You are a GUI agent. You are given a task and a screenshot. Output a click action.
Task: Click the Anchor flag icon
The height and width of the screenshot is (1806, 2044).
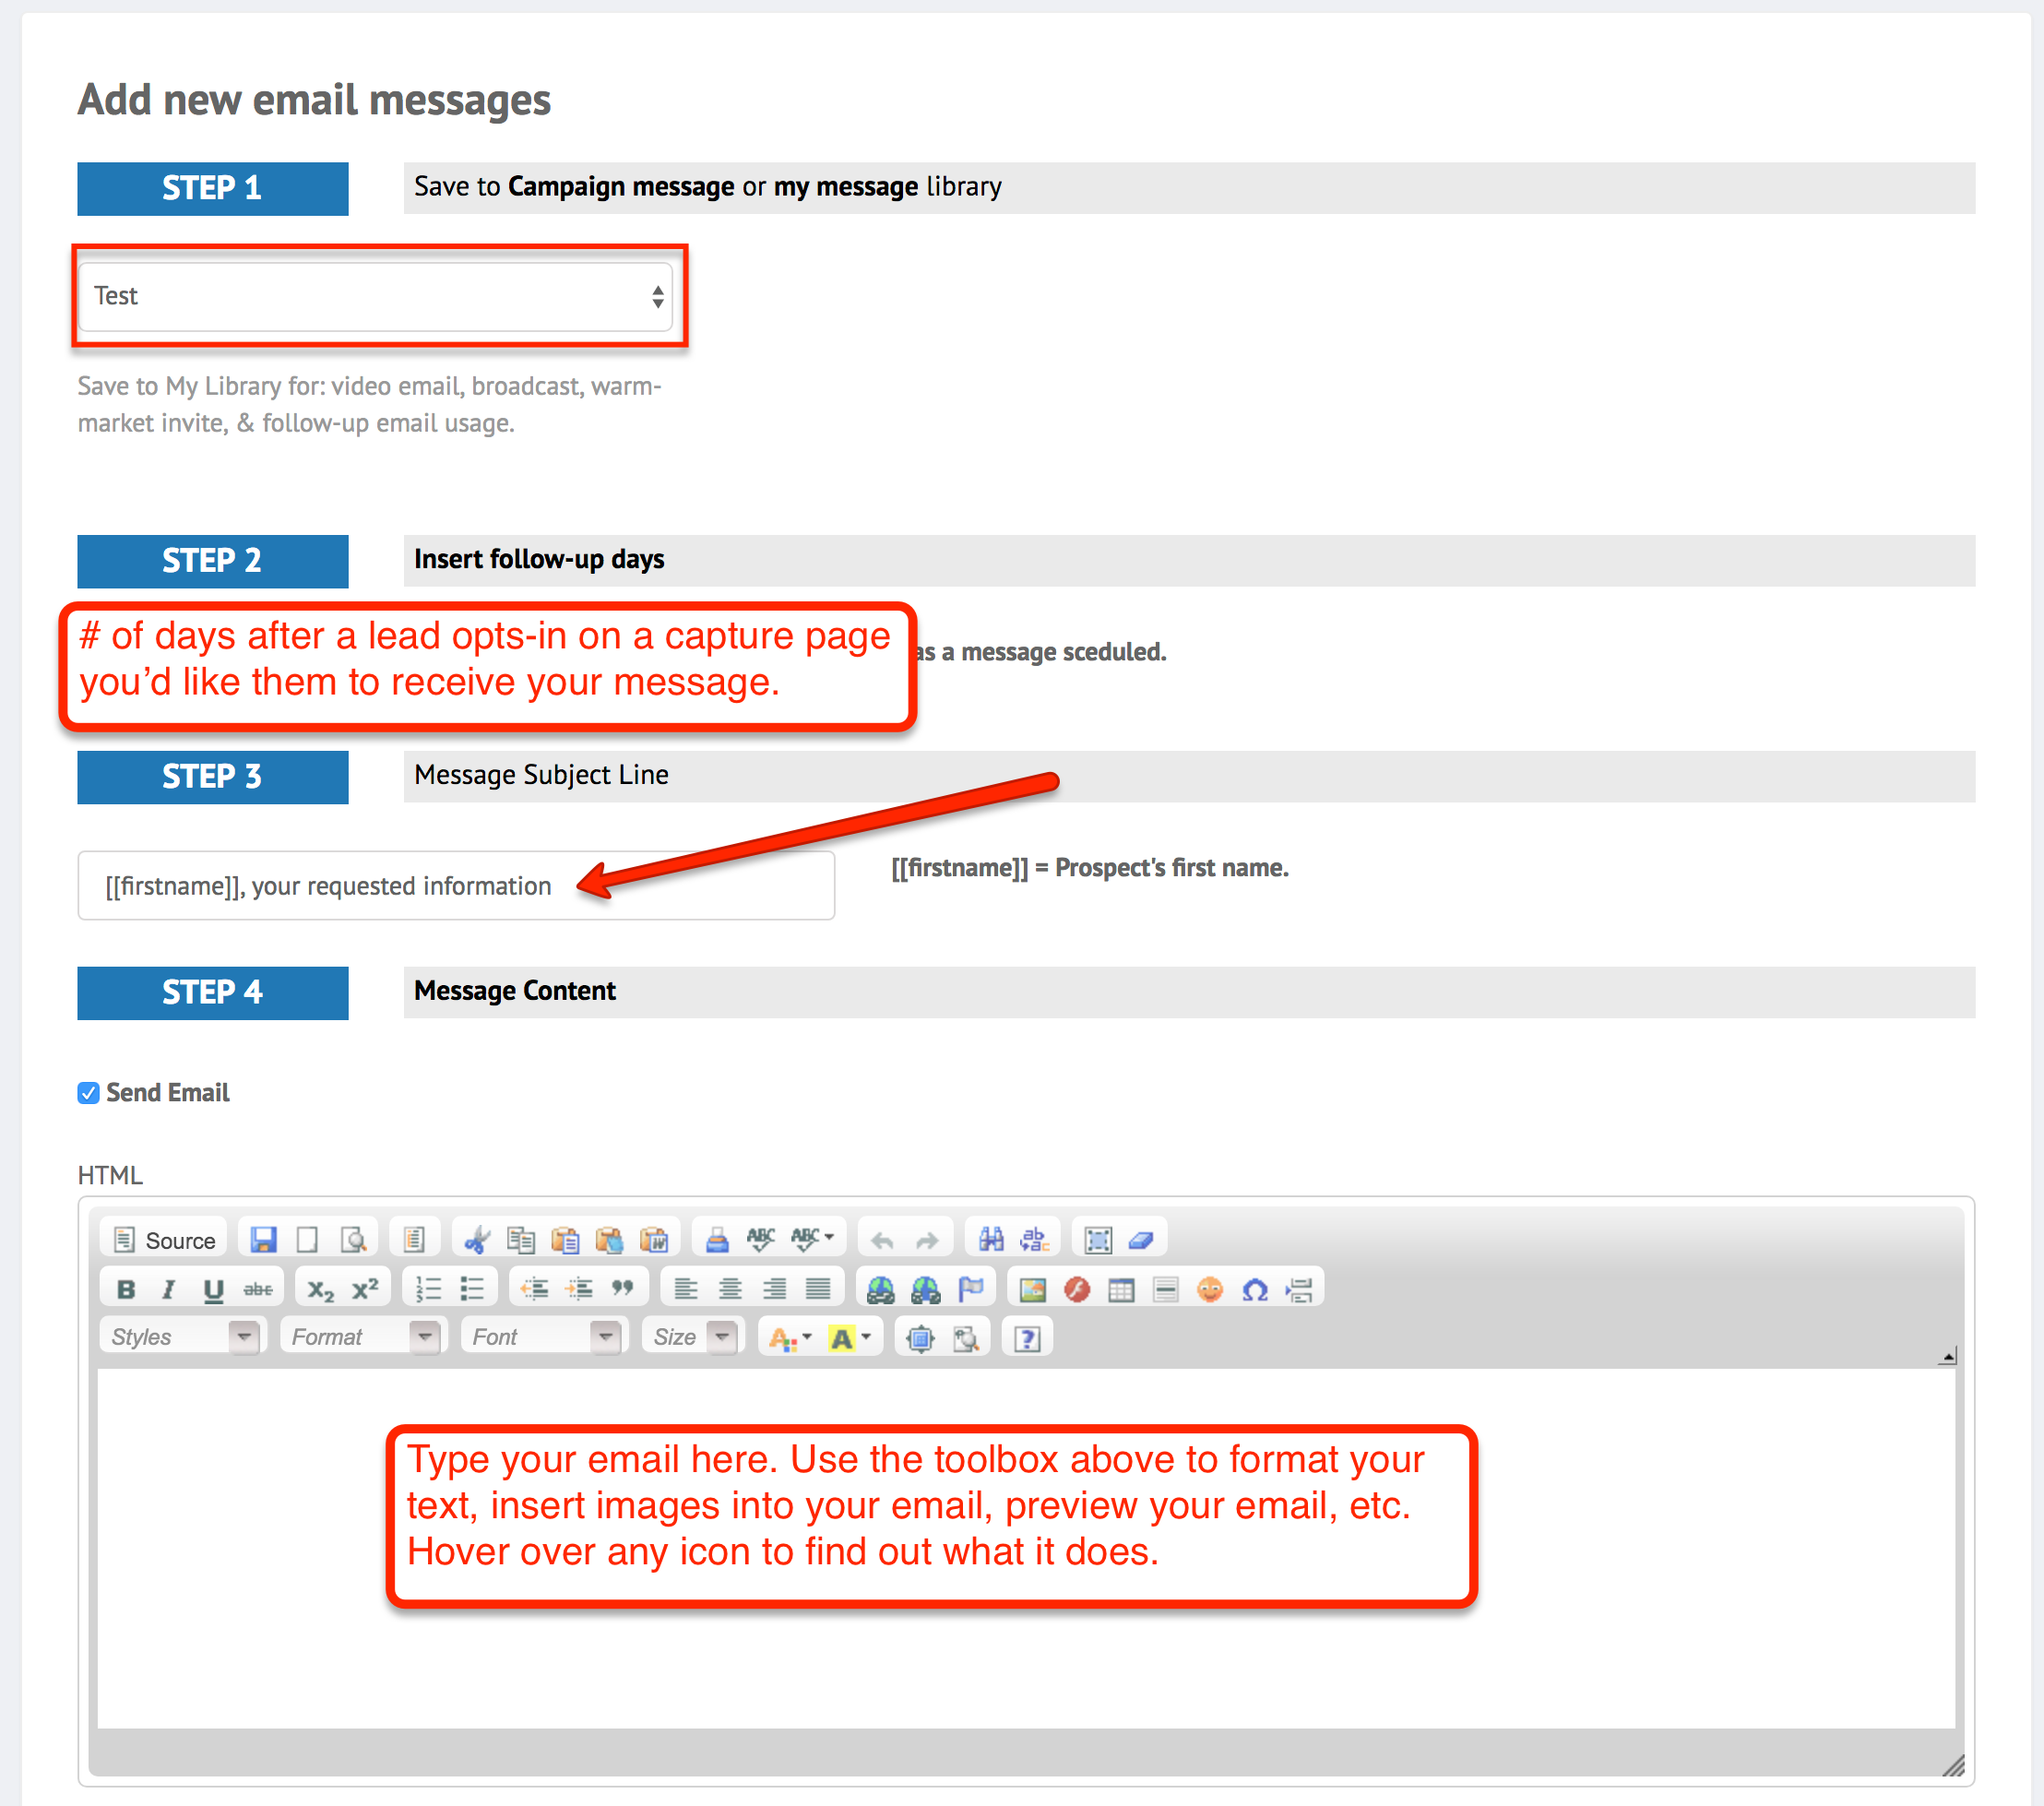[970, 1289]
